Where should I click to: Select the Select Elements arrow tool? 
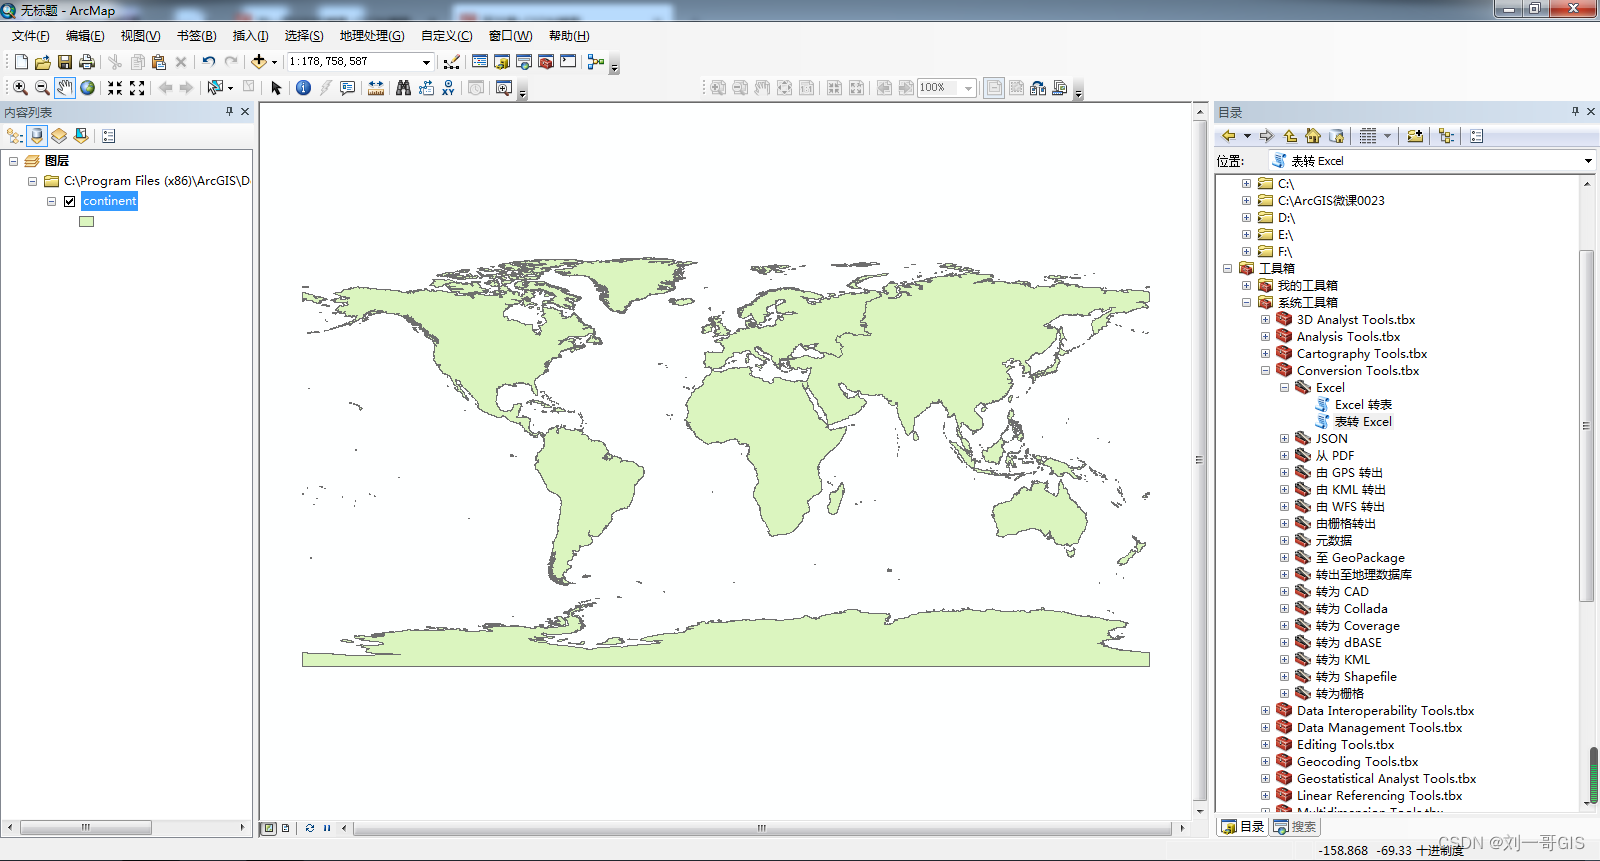tap(277, 88)
